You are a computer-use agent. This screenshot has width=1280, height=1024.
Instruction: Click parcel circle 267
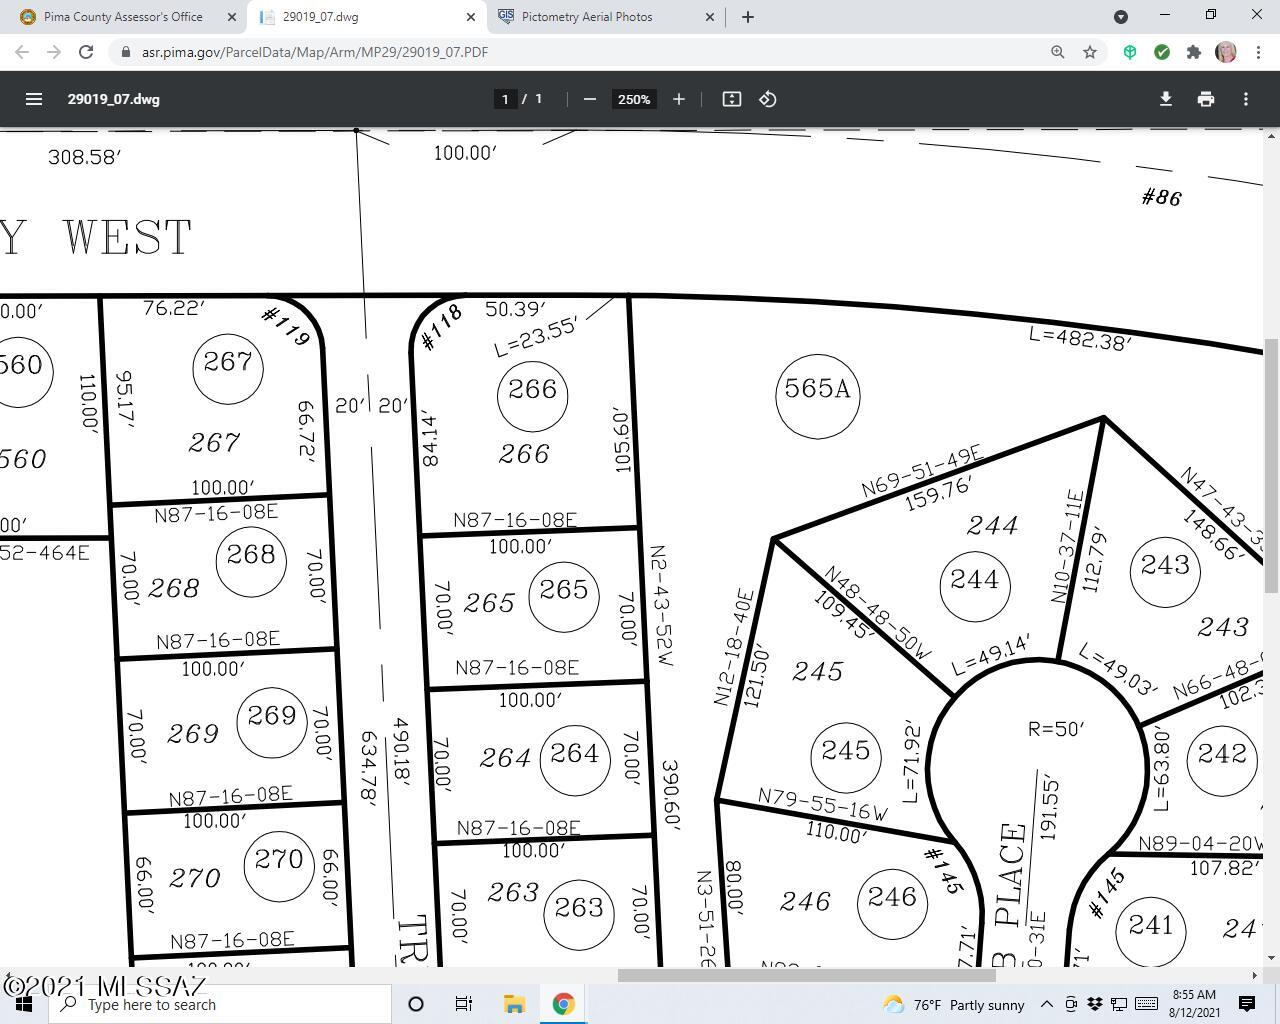point(228,368)
